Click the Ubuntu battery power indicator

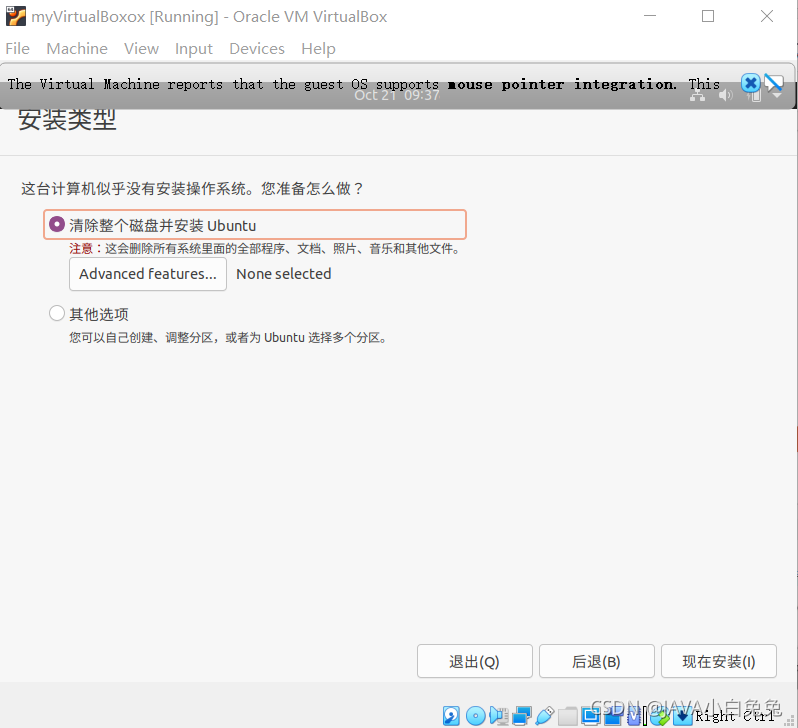point(754,95)
